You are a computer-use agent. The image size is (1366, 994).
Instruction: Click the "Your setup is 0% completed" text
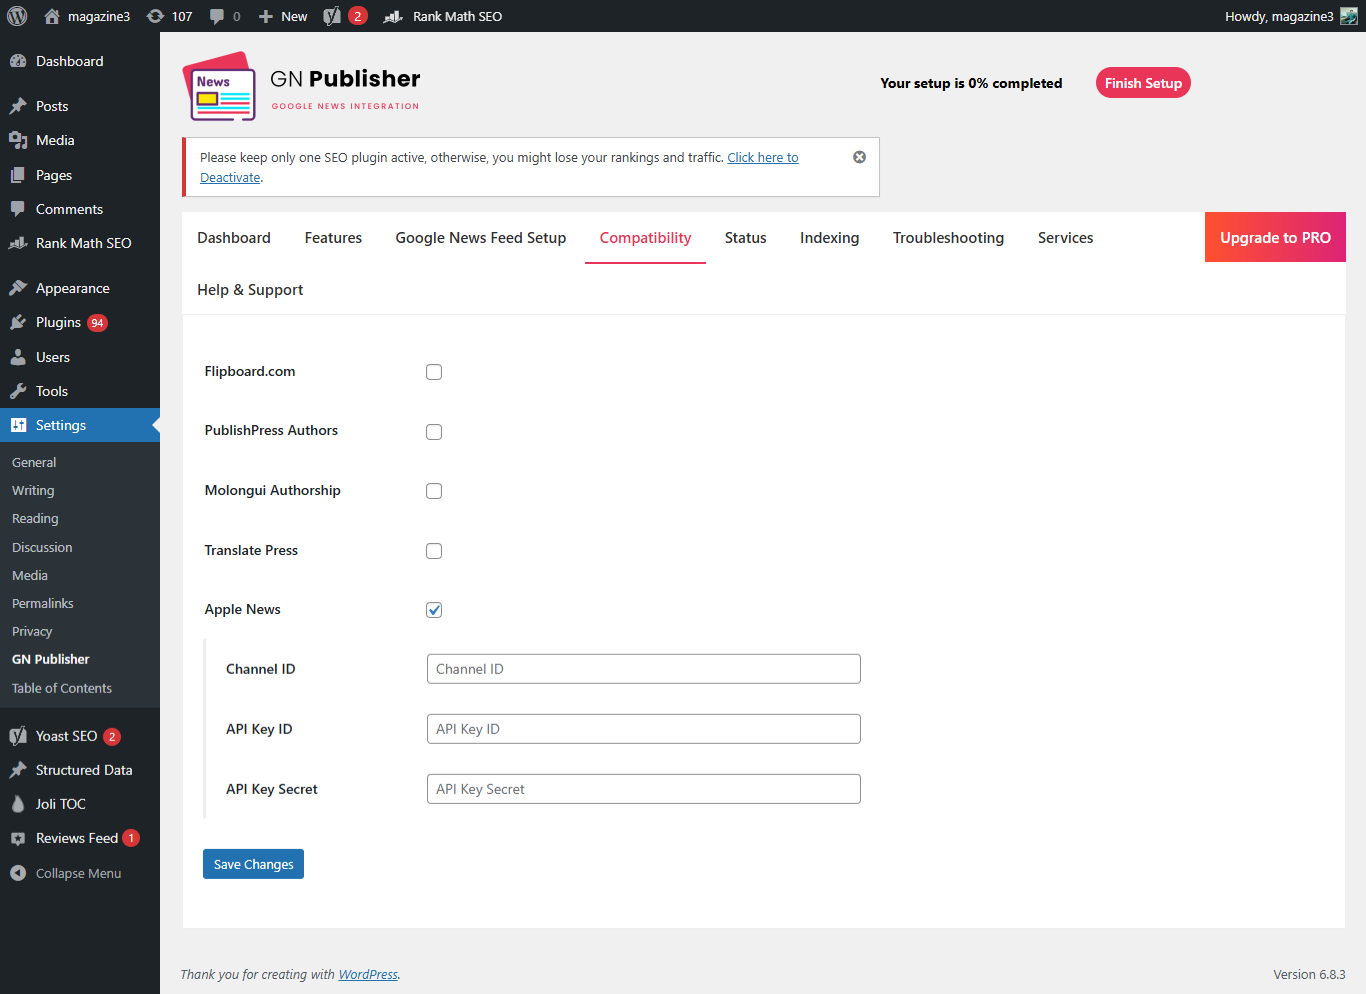(971, 83)
